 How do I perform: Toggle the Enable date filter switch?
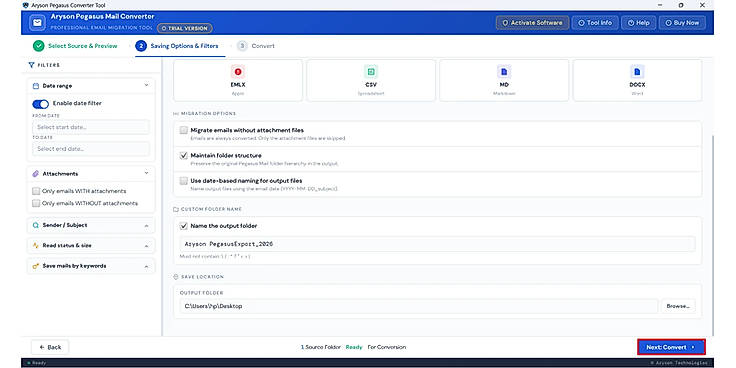point(40,104)
